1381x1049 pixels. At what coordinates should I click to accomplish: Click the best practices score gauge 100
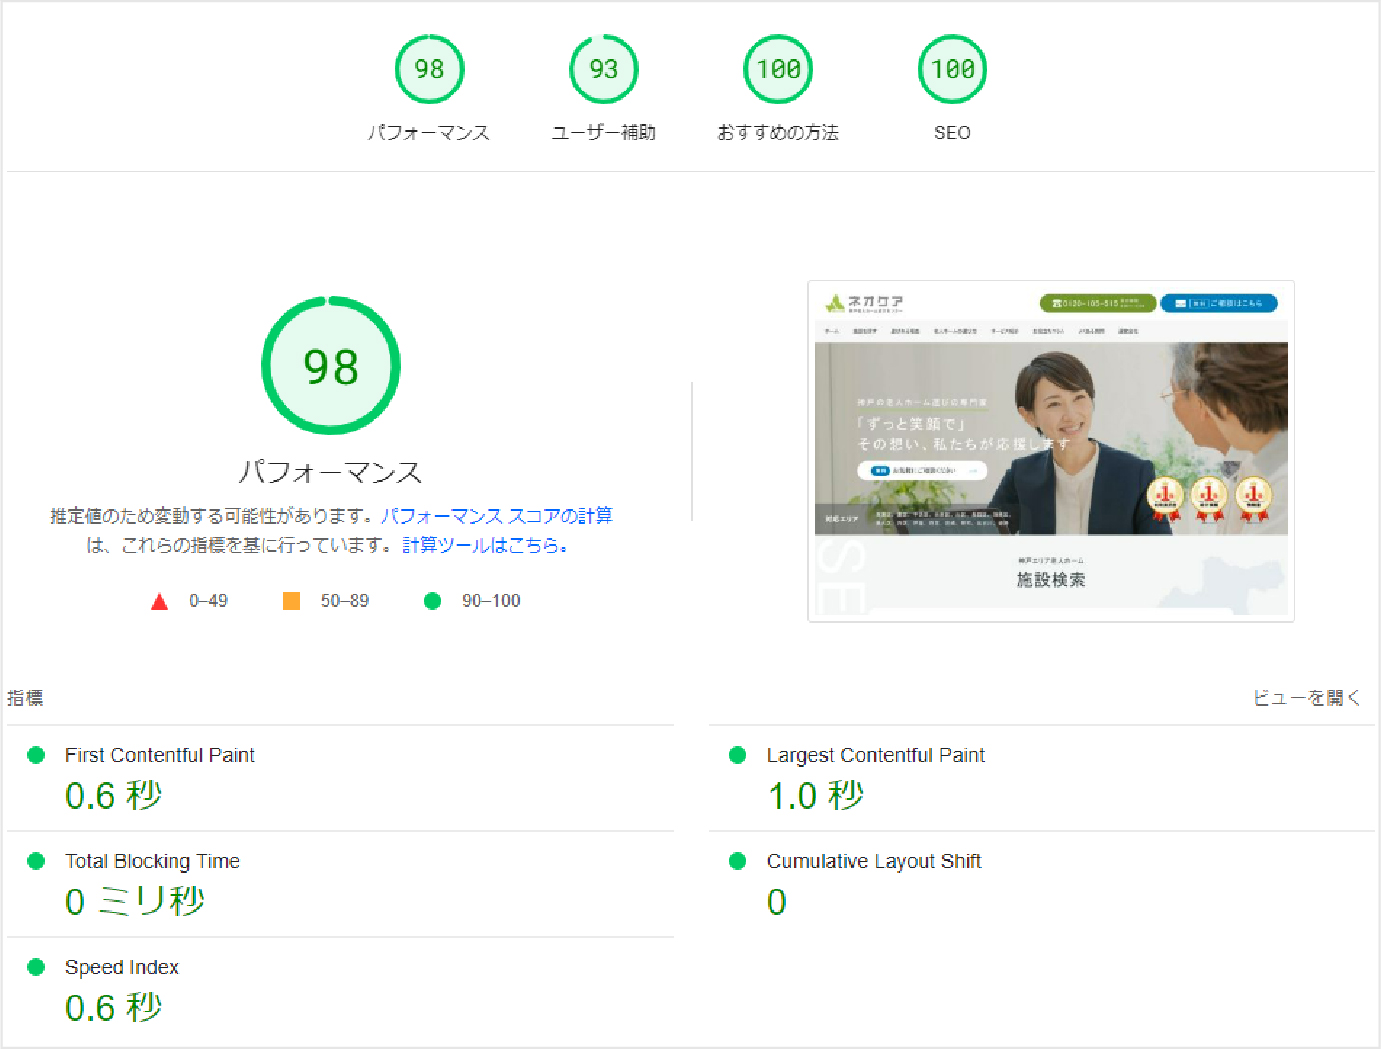(x=778, y=69)
